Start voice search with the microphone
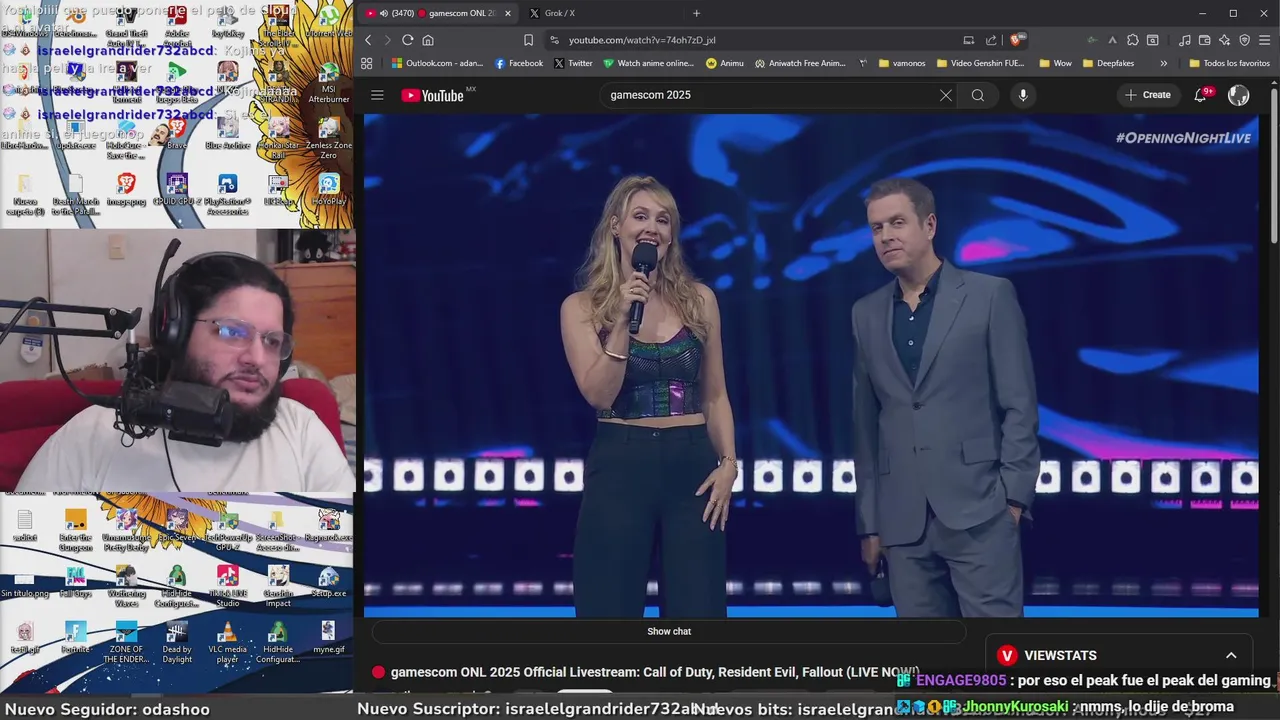The image size is (1280, 720). [1022, 95]
